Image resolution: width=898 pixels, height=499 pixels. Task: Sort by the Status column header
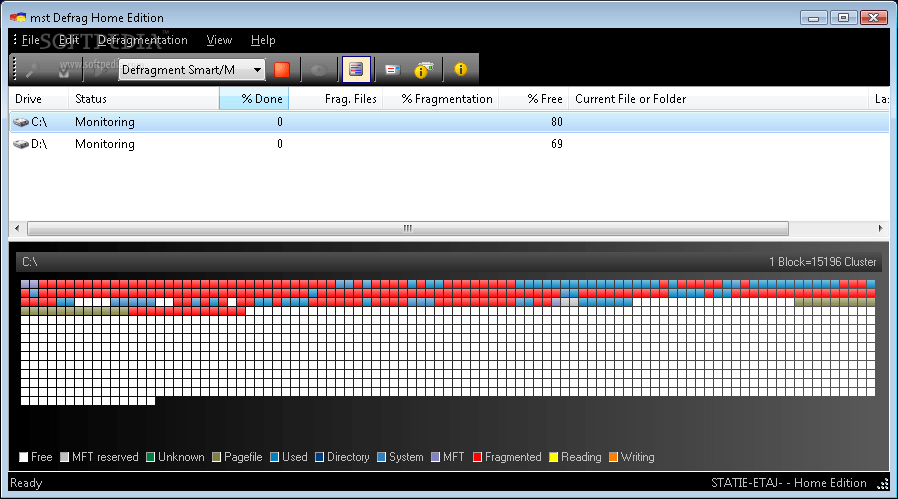click(144, 99)
